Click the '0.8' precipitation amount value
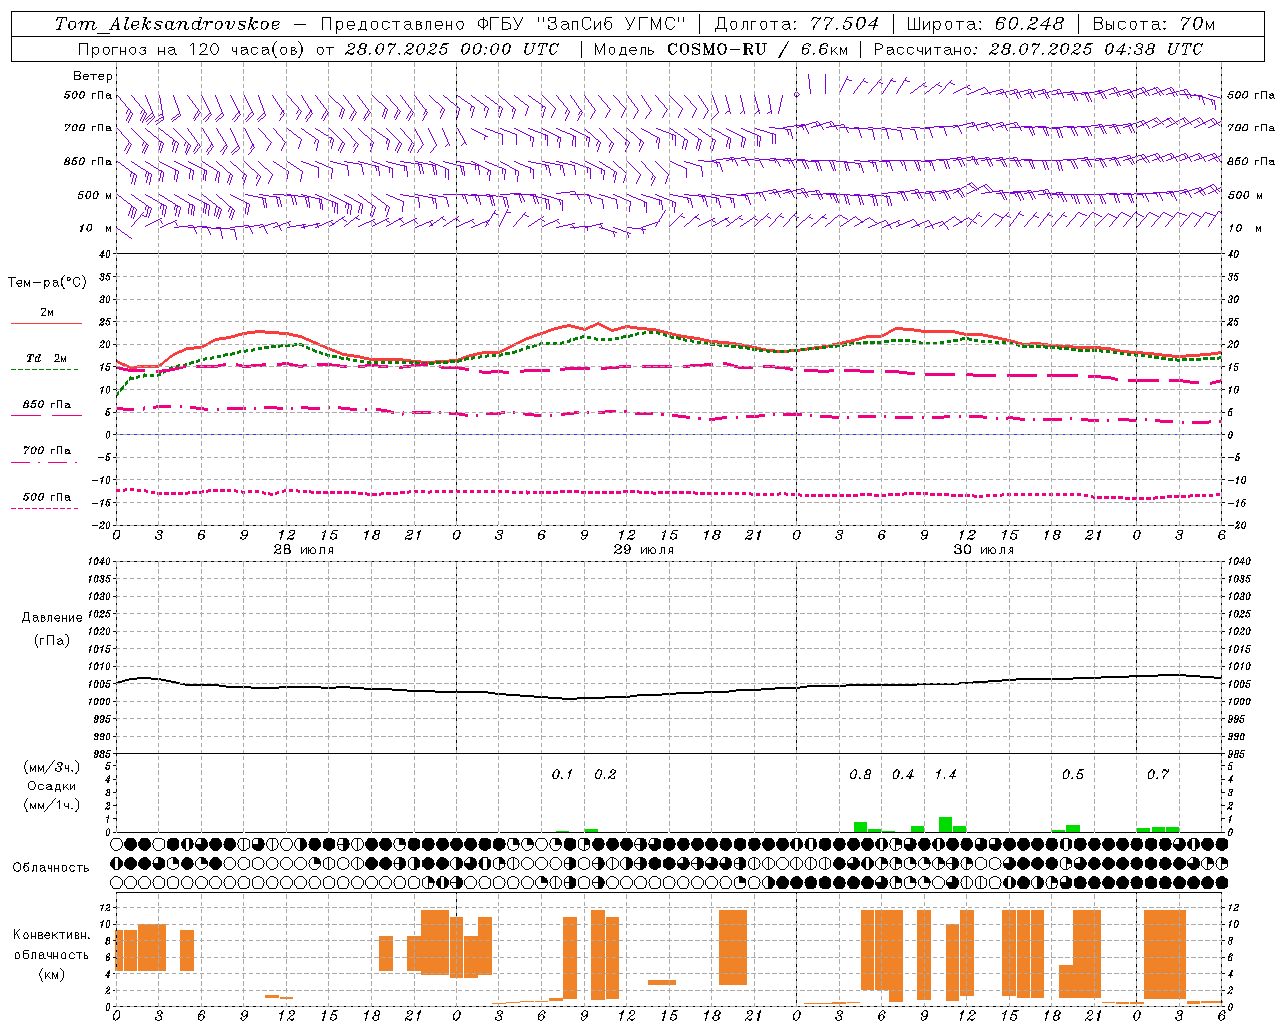The width and height of the screenshot is (1280, 1024). (860, 775)
